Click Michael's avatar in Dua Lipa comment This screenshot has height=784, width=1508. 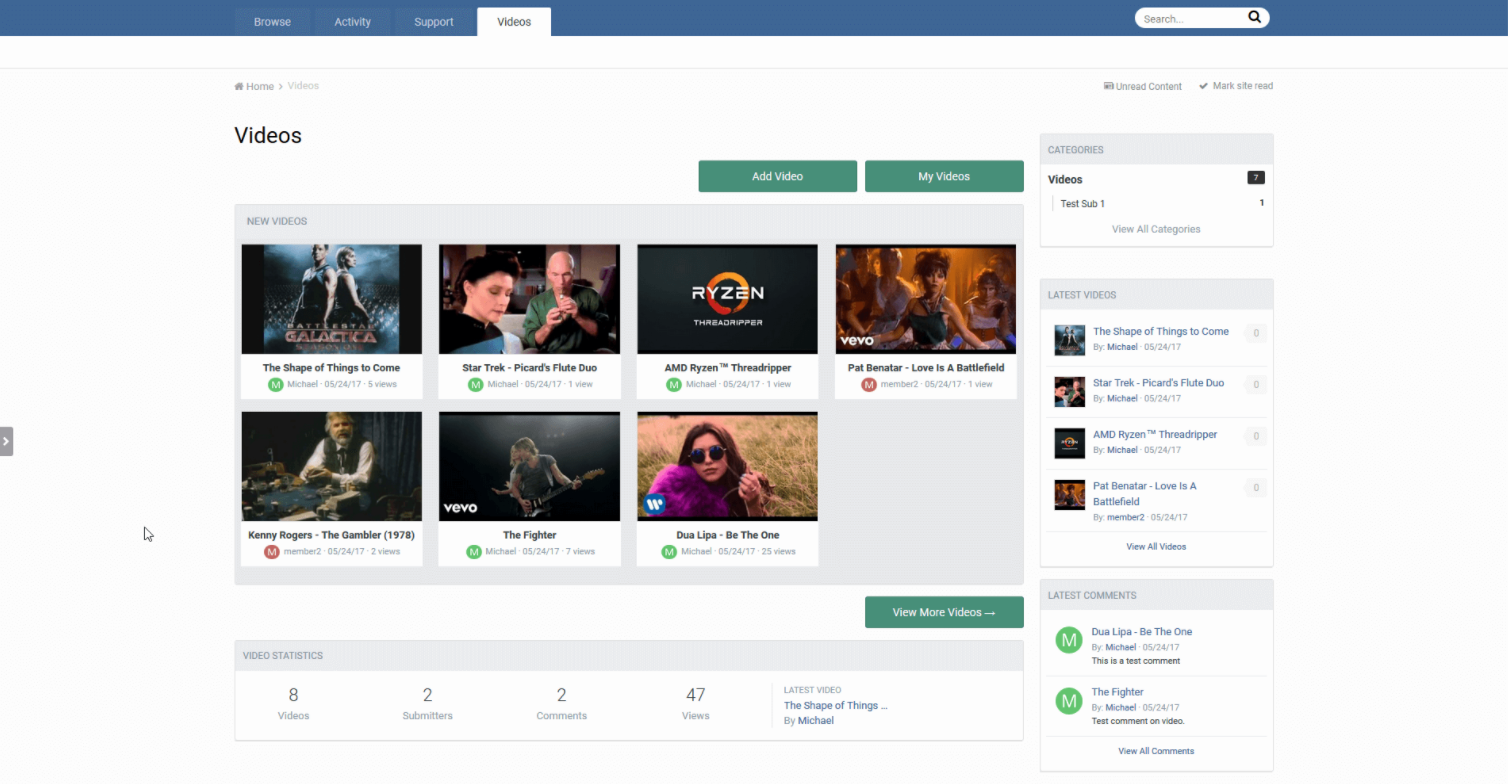(1069, 641)
